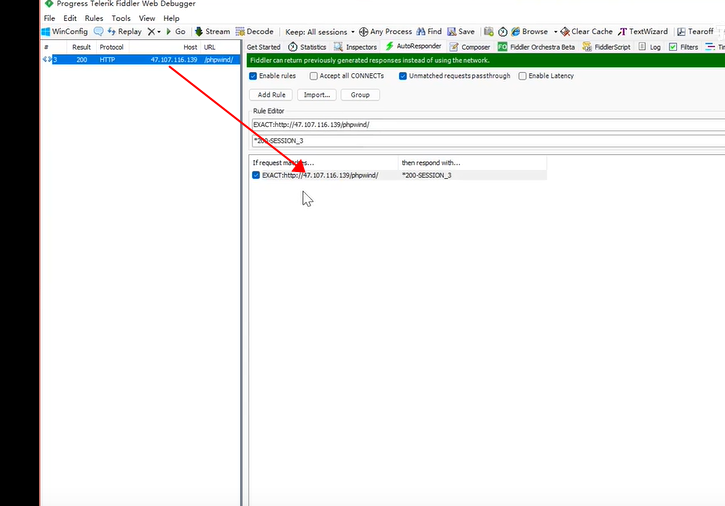Click the Go resume button
The image size is (725, 506).
pyautogui.click(x=176, y=31)
